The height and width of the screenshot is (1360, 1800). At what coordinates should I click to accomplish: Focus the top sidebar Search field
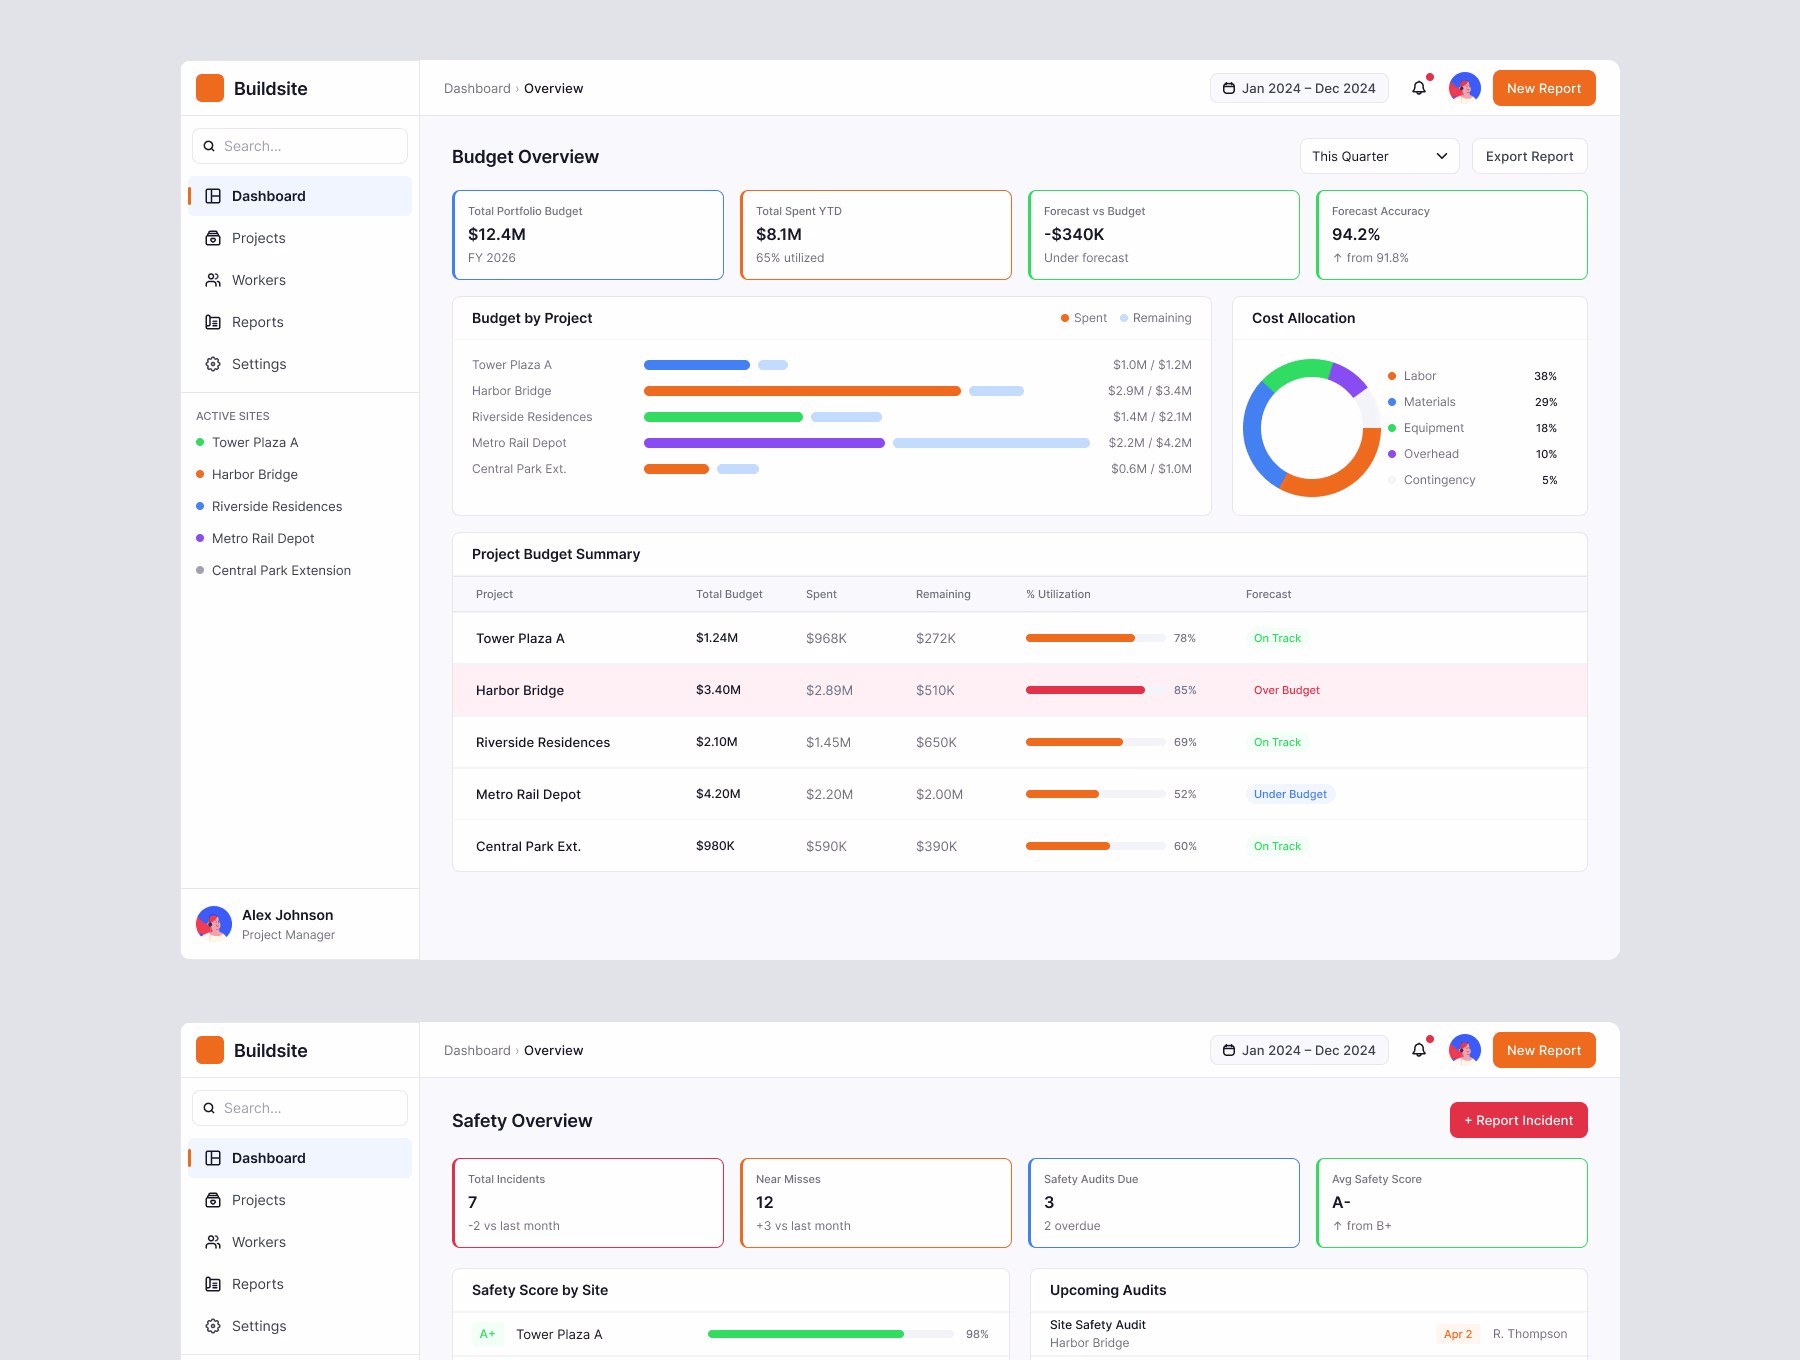(300, 146)
